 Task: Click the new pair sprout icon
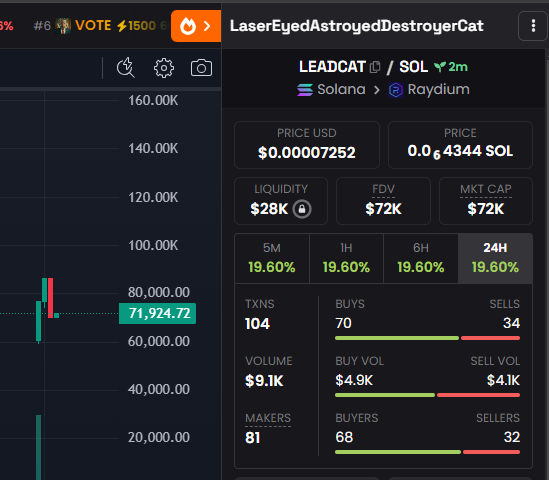tap(440, 67)
